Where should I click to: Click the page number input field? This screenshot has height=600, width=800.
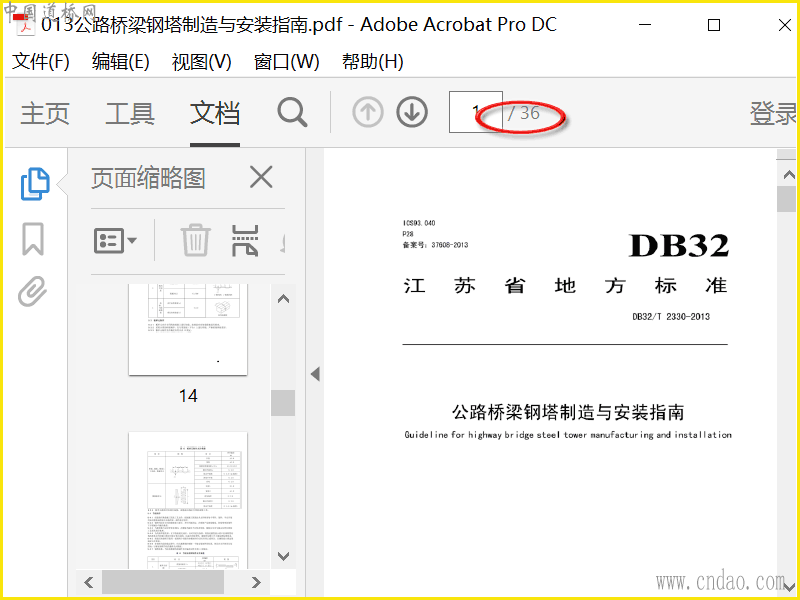click(476, 112)
